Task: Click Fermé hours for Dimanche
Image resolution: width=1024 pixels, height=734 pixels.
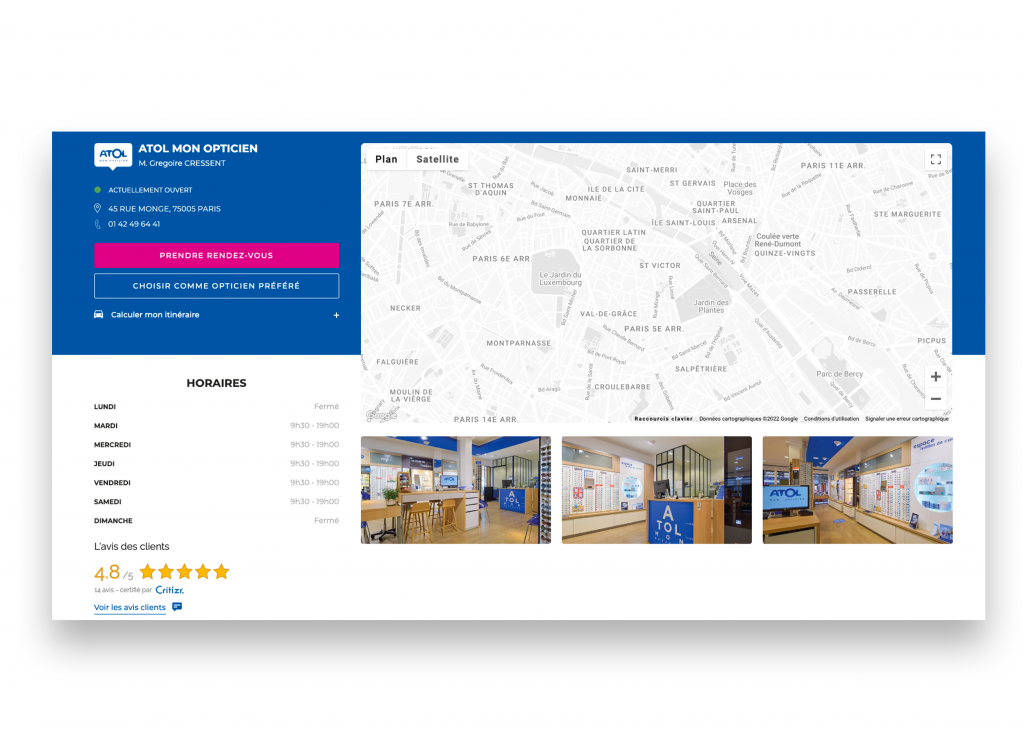Action: pos(327,520)
